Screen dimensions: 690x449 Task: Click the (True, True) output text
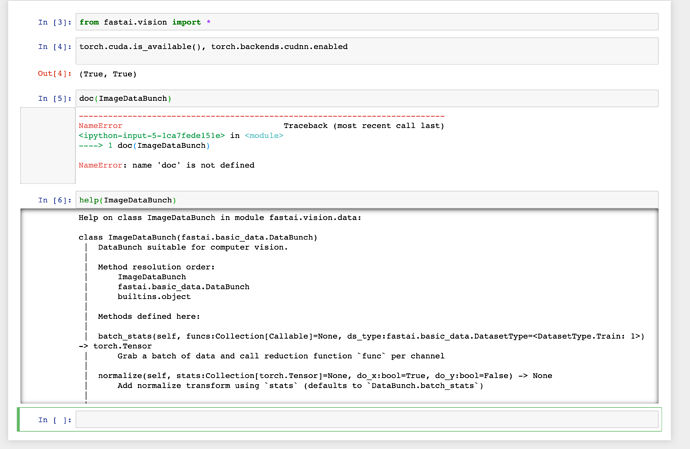(x=108, y=73)
